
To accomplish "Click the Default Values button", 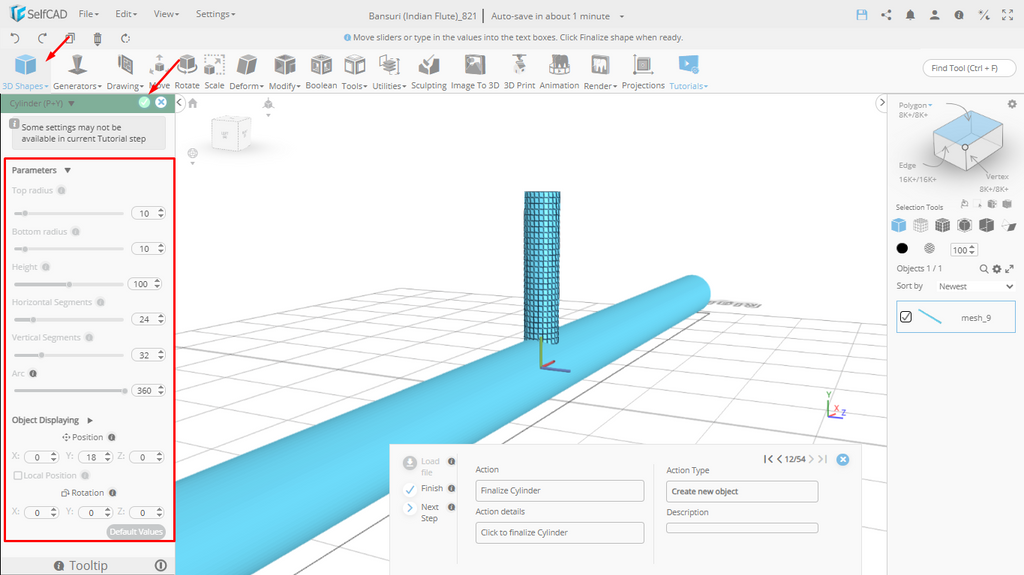I will pos(136,532).
